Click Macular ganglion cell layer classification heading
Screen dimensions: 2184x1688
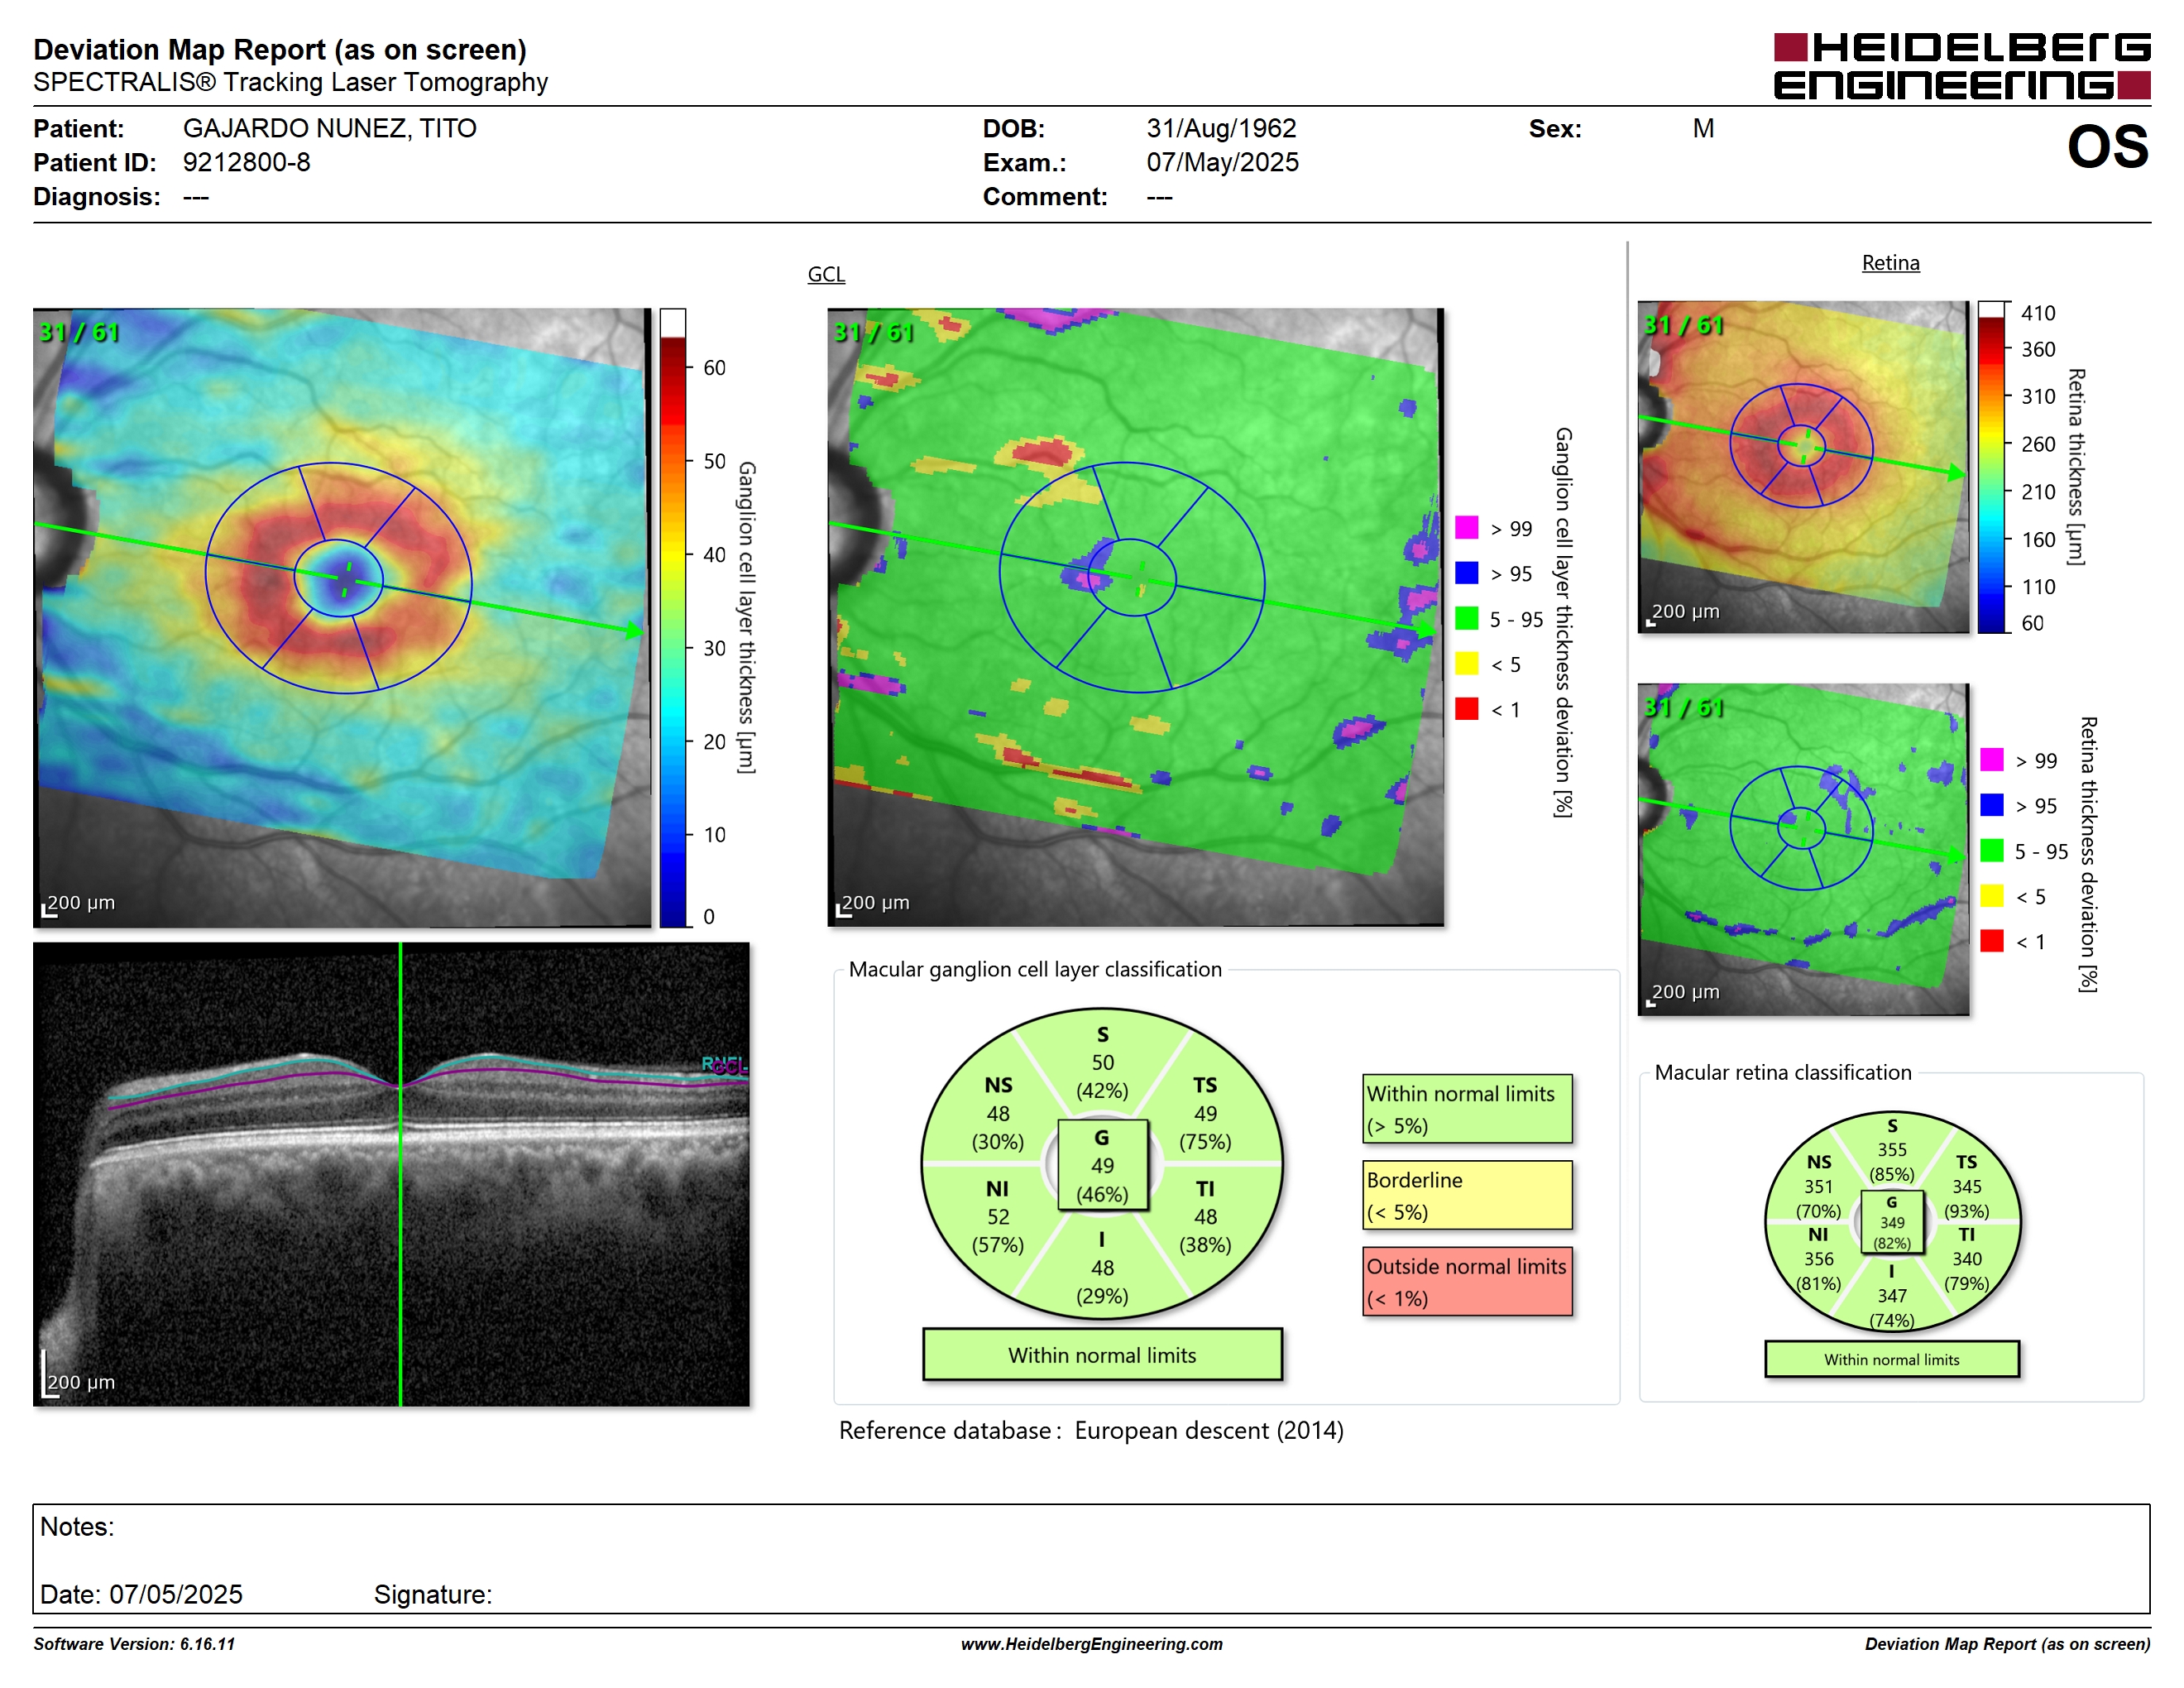[1035, 969]
